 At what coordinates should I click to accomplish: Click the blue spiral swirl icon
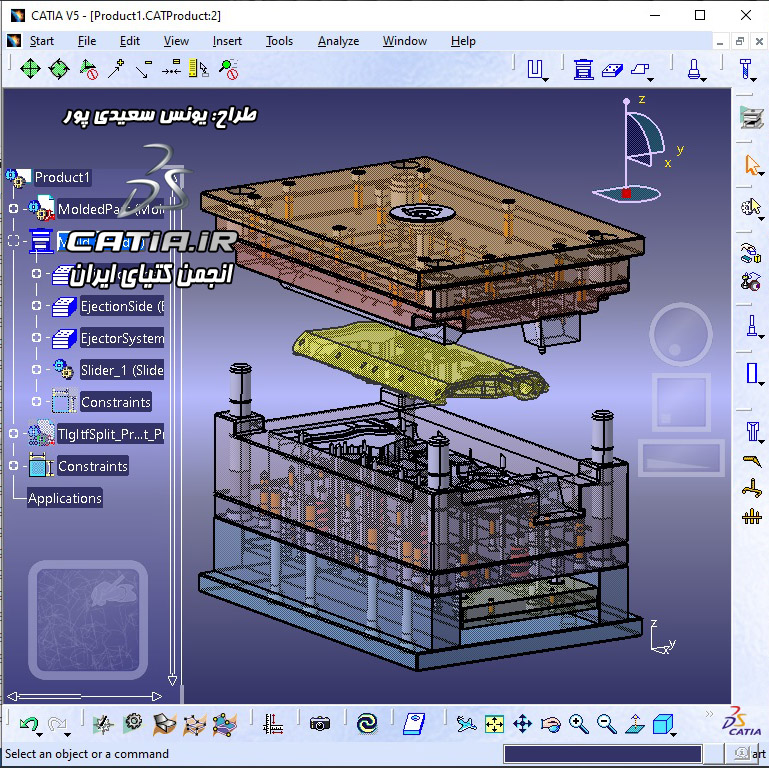[x=367, y=723]
